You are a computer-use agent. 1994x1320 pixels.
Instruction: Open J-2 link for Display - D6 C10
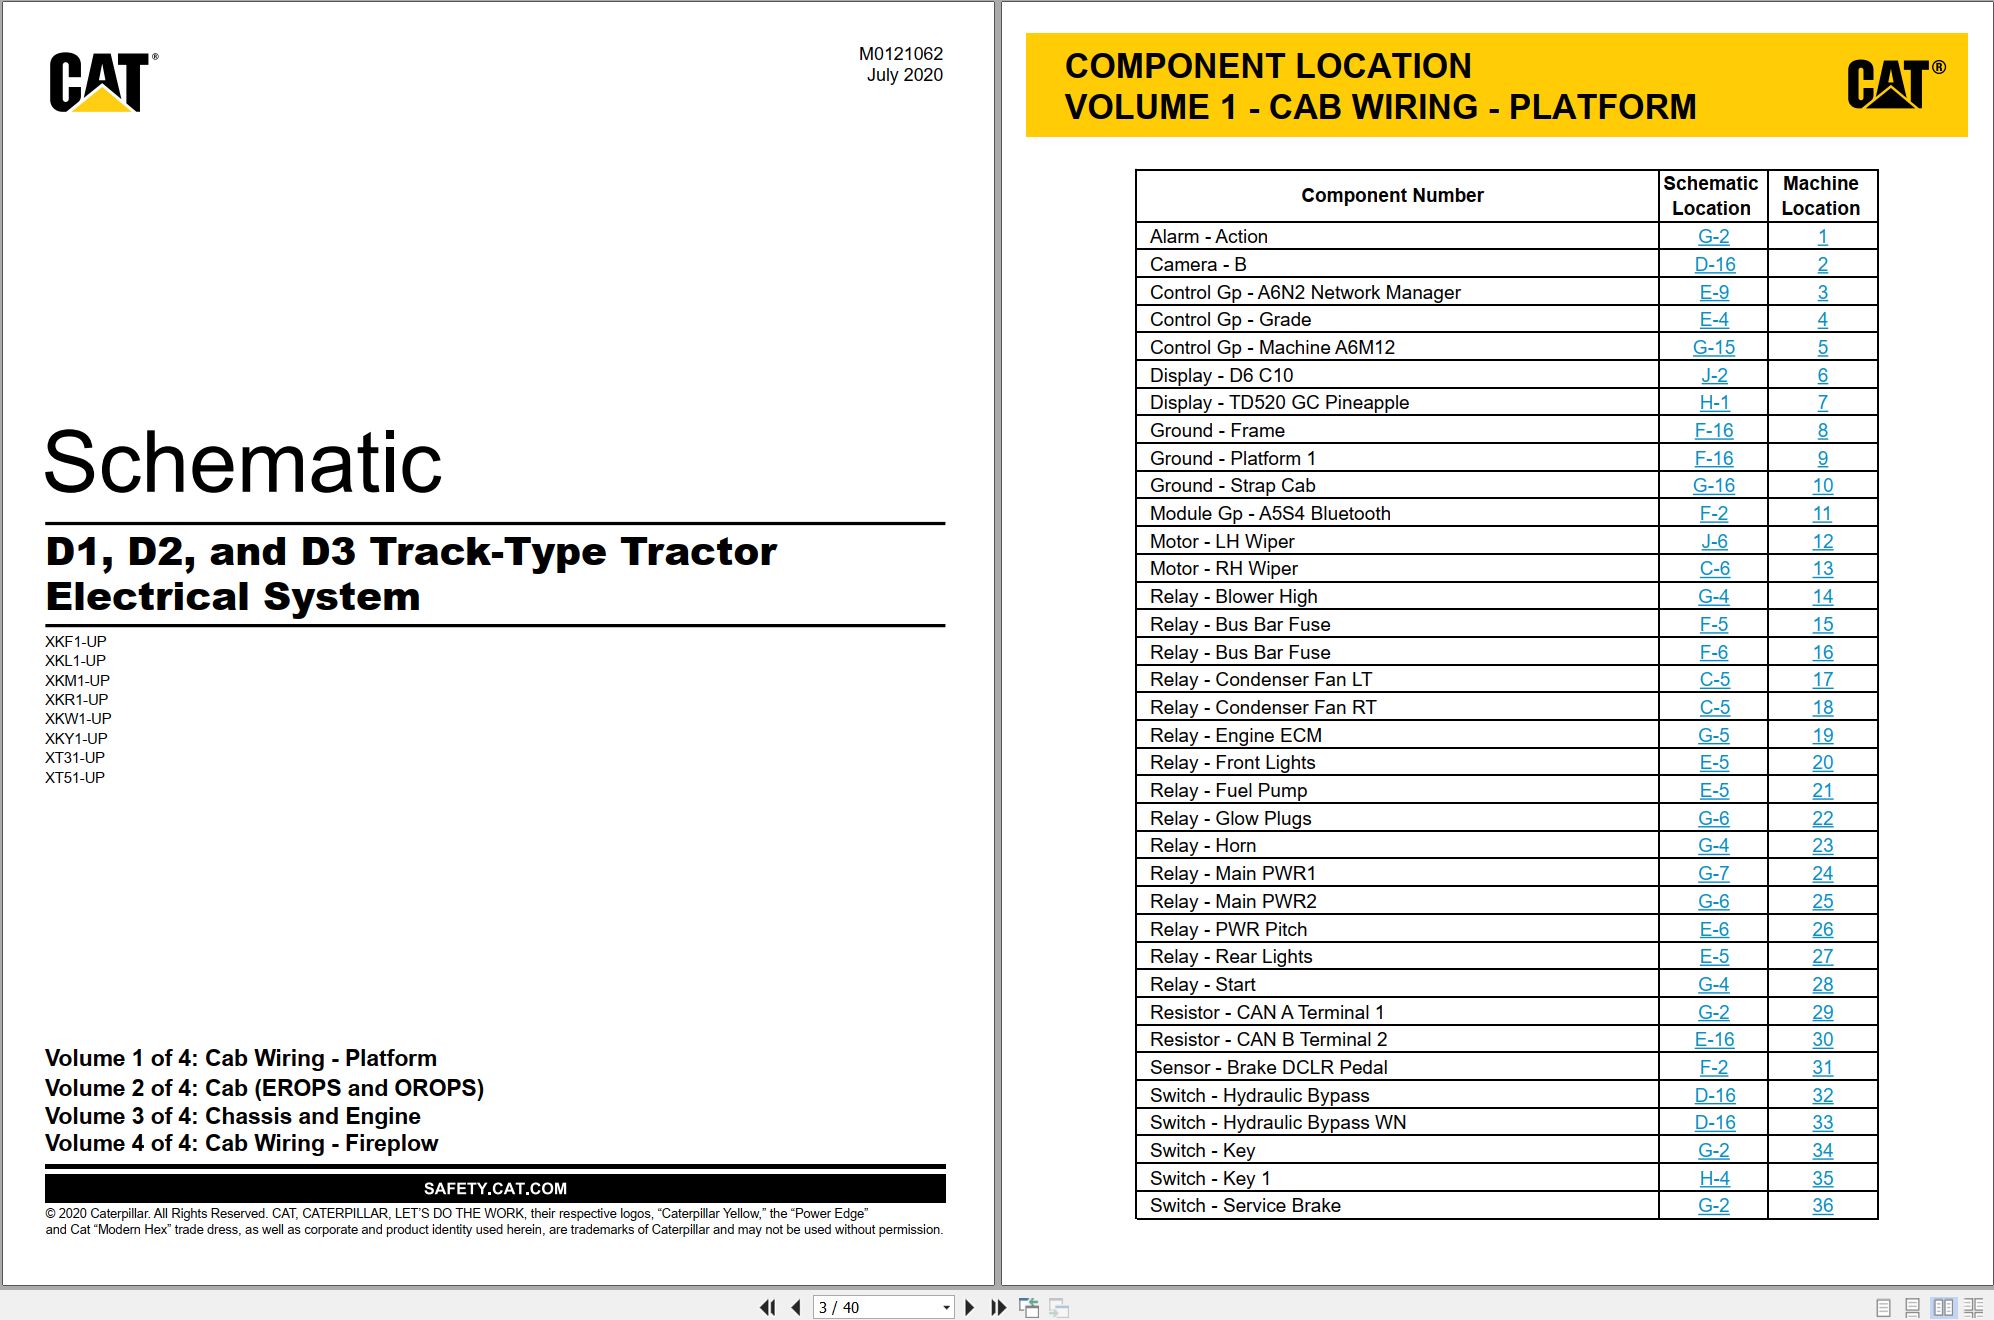pyautogui.click(x=1713, y=375)
